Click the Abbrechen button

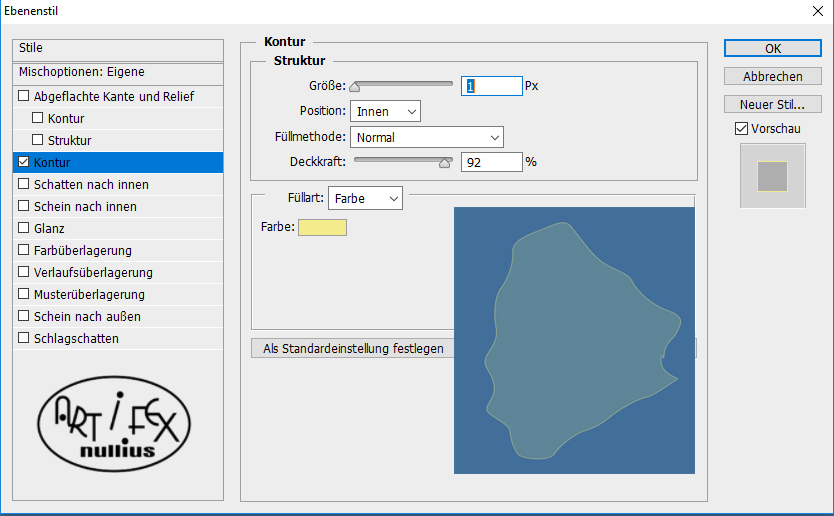point(772,77)
